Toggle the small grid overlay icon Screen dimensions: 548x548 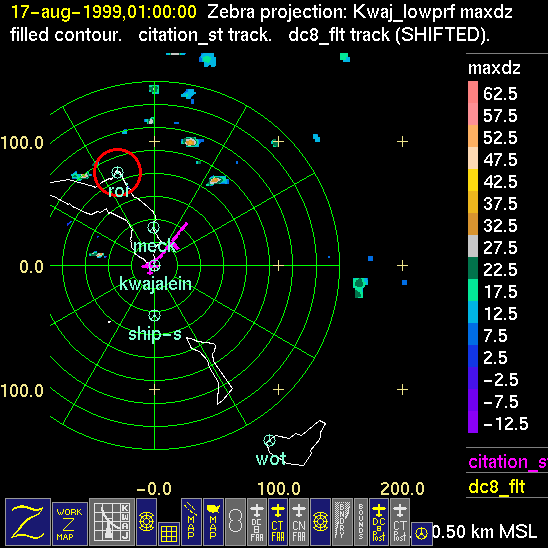click(x=169, y=534)
